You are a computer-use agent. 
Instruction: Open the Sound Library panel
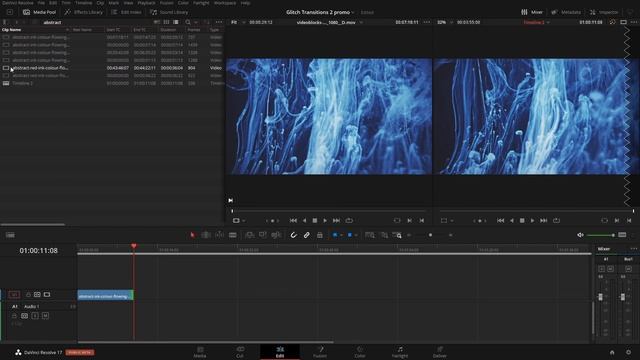[x=169, y=12]
